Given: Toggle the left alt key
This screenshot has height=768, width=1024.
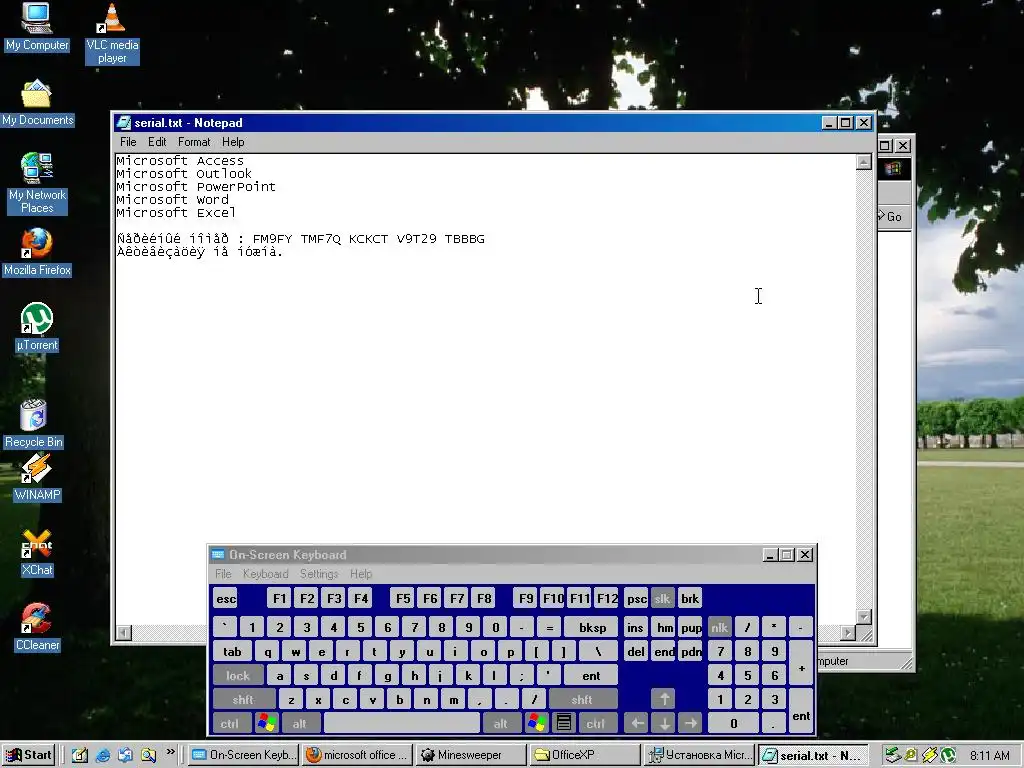Looking at the screenshot, I should point(300,723).
